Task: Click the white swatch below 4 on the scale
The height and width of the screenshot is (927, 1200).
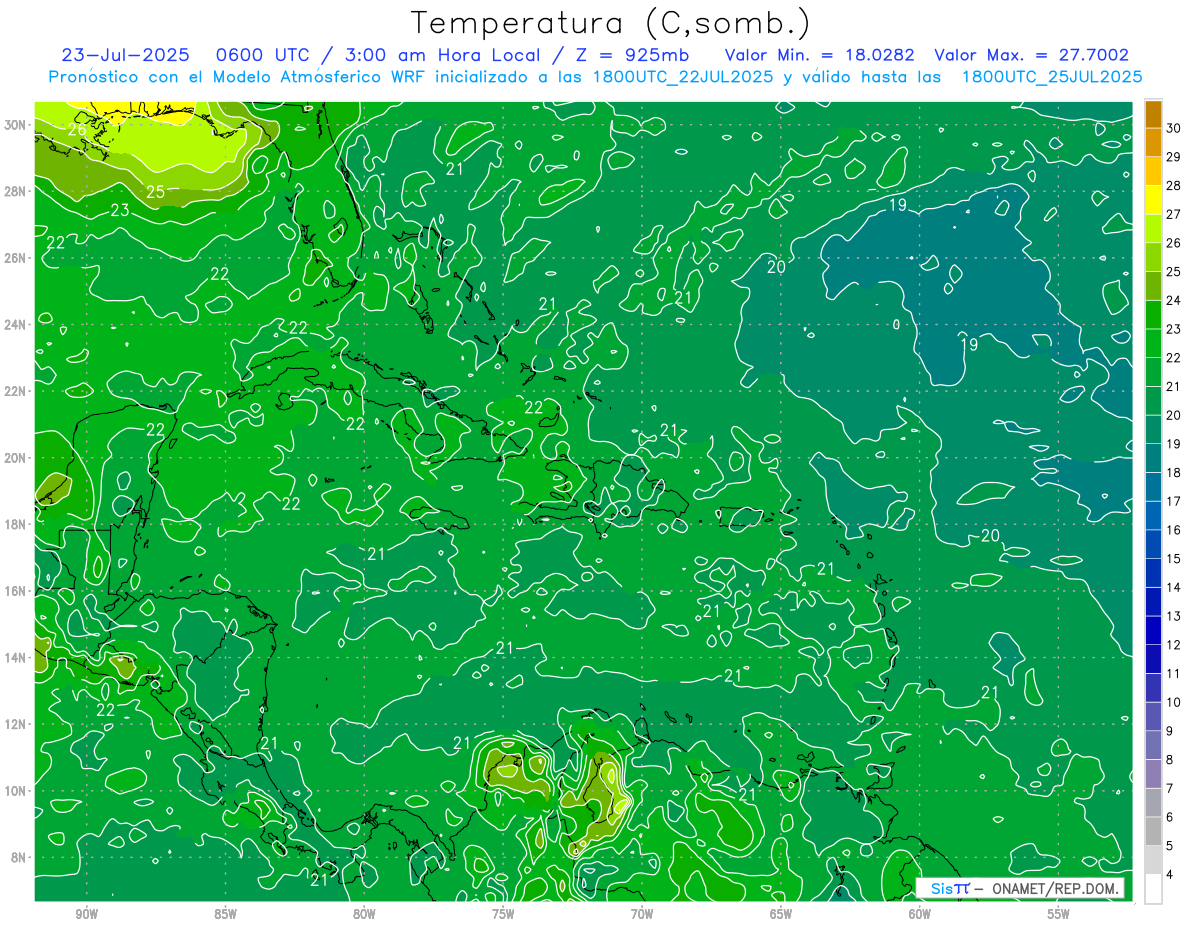Action: pyautogui.click(x=1153, y=888)
